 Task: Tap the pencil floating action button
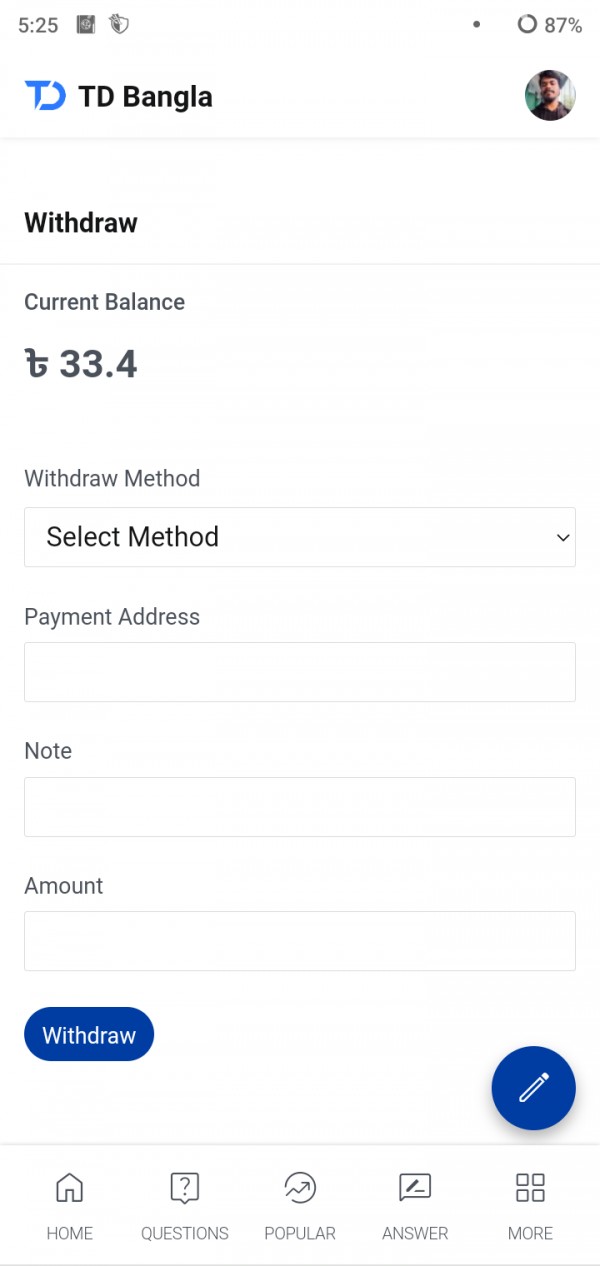[x=533, y=1088]
